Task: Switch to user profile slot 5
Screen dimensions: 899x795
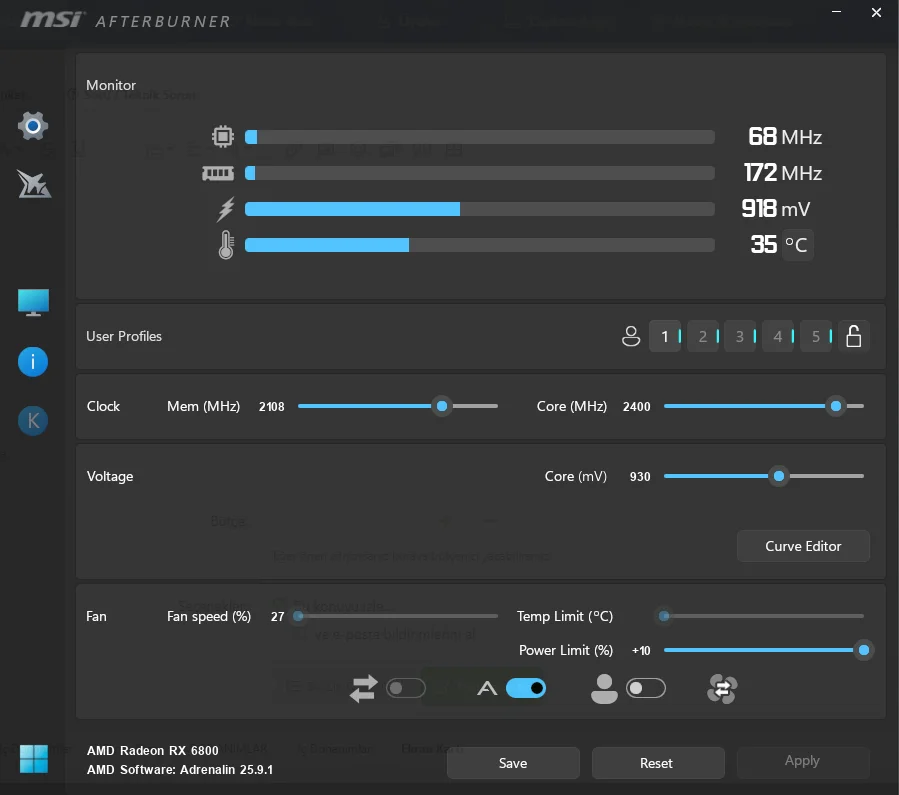Action: tap(815, 337)
